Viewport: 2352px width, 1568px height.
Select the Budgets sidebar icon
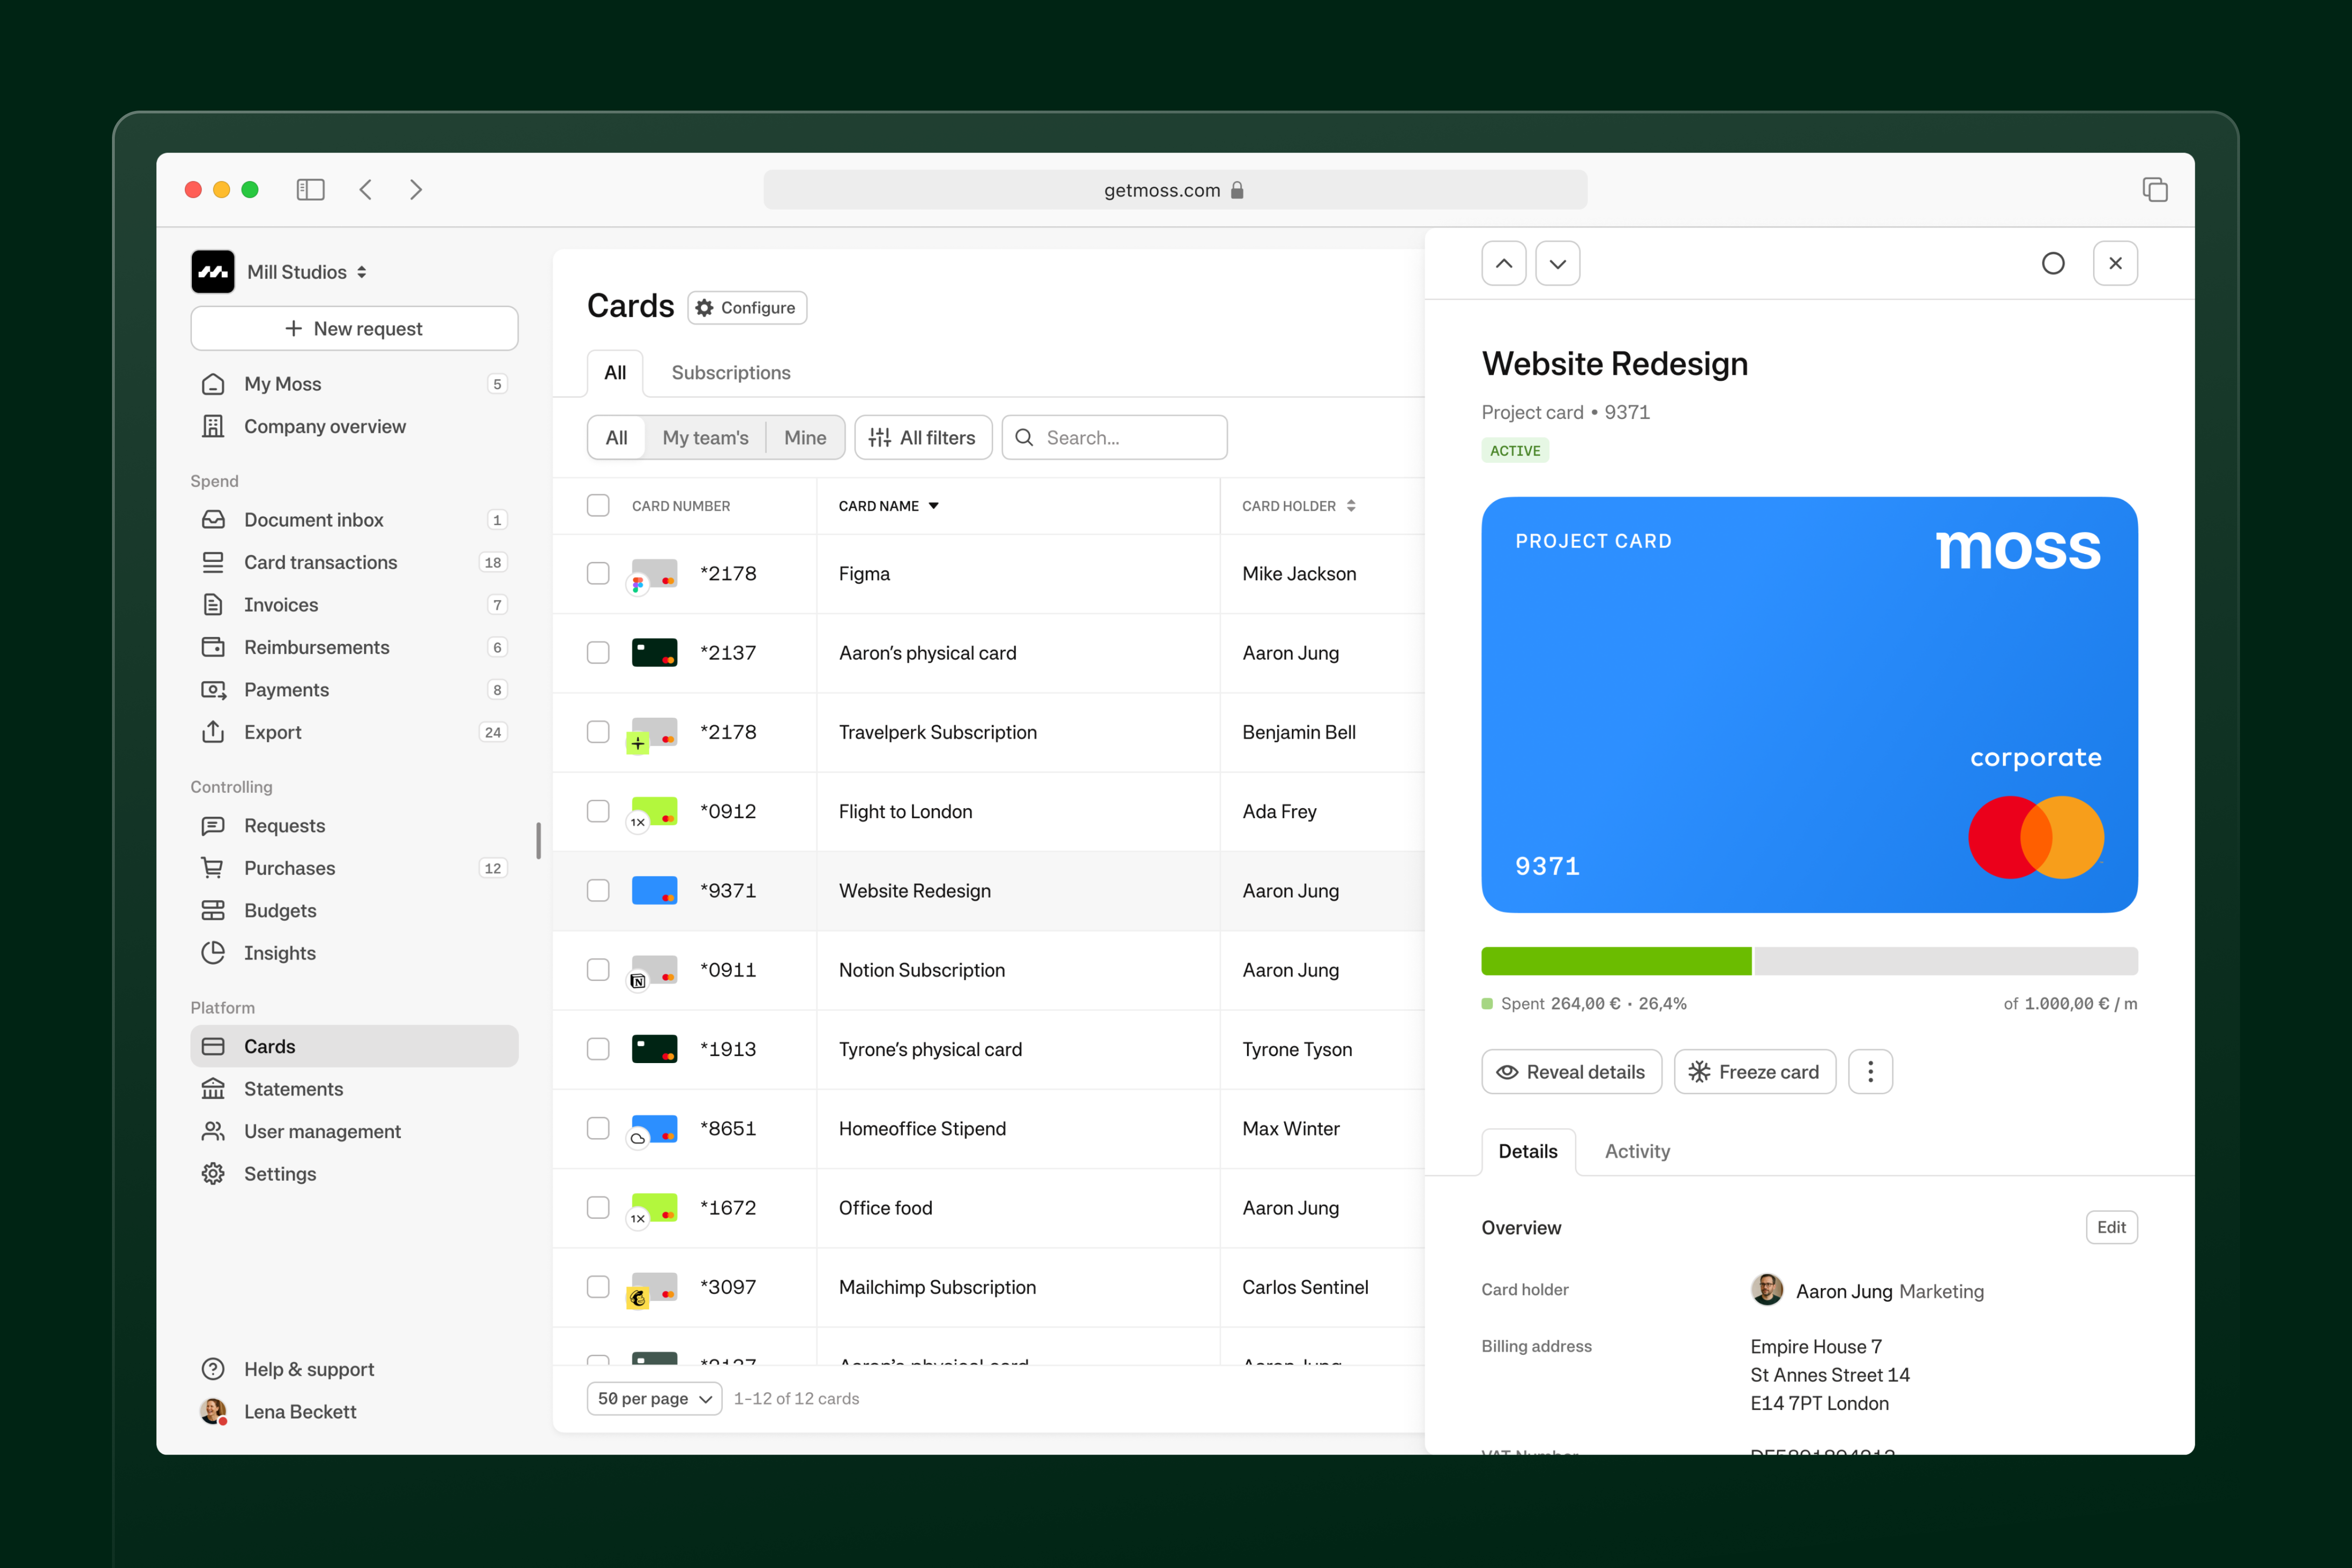(213, 910)
